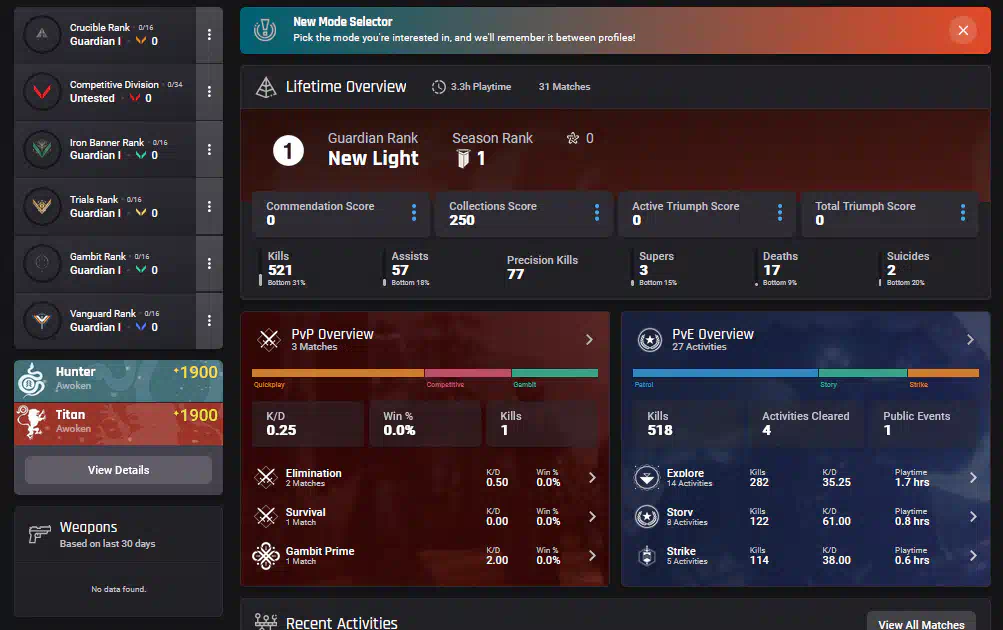The image size is (1003, 630).
Task: Open Strike details via its chevron
Action: coord(973,556)
